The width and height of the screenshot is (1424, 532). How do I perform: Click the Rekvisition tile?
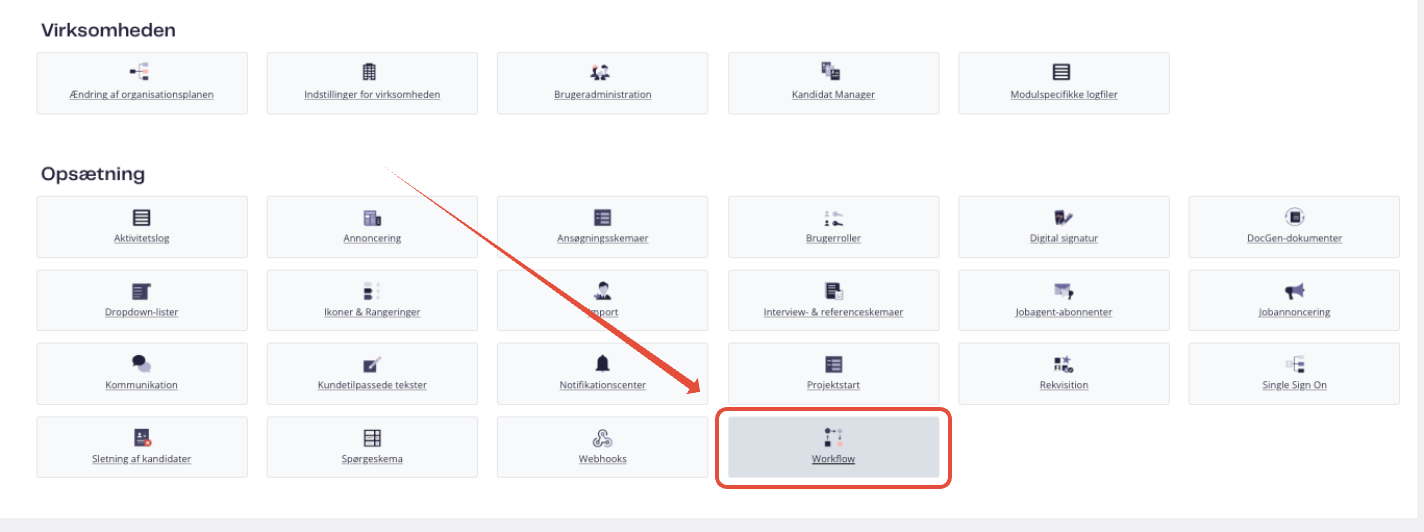[x=1063, y=374]
